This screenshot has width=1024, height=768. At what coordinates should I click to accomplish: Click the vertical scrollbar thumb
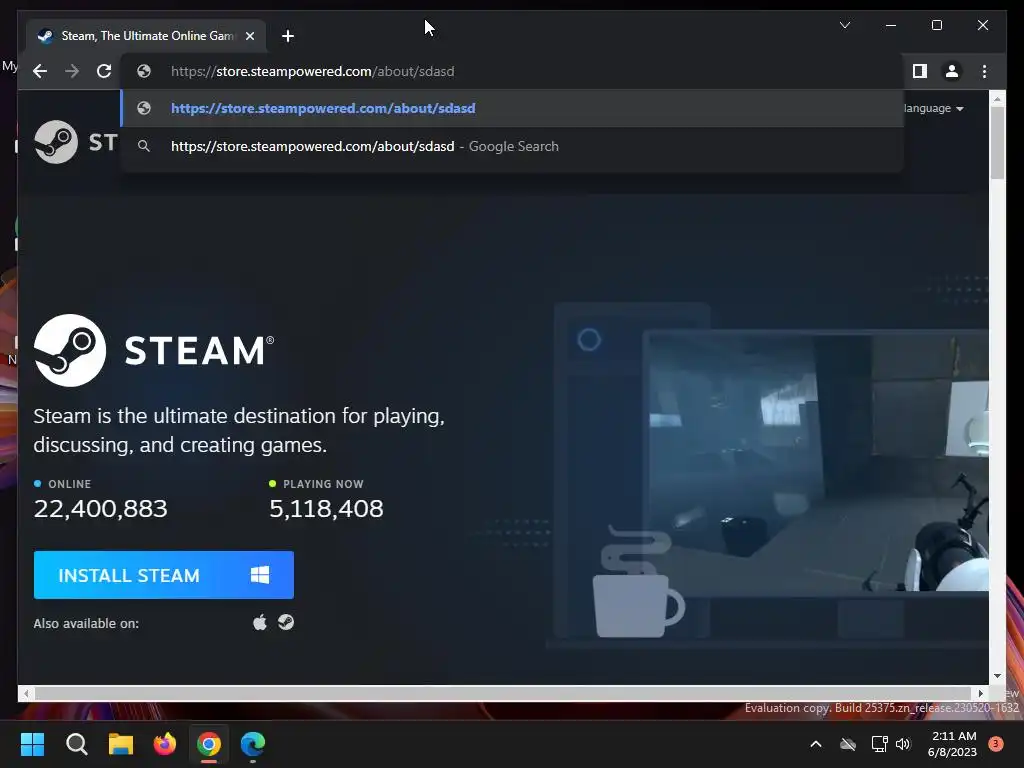(x=997, y=142)
